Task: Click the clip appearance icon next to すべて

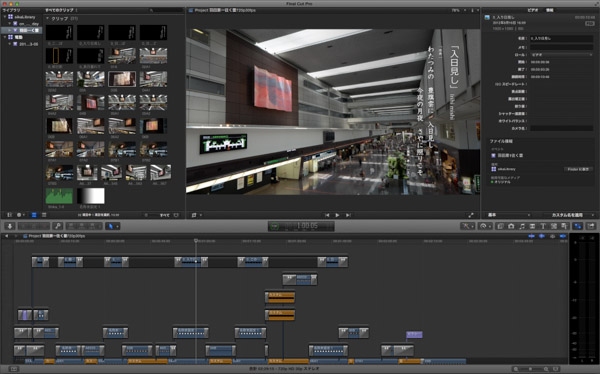Action: (176, 215)
